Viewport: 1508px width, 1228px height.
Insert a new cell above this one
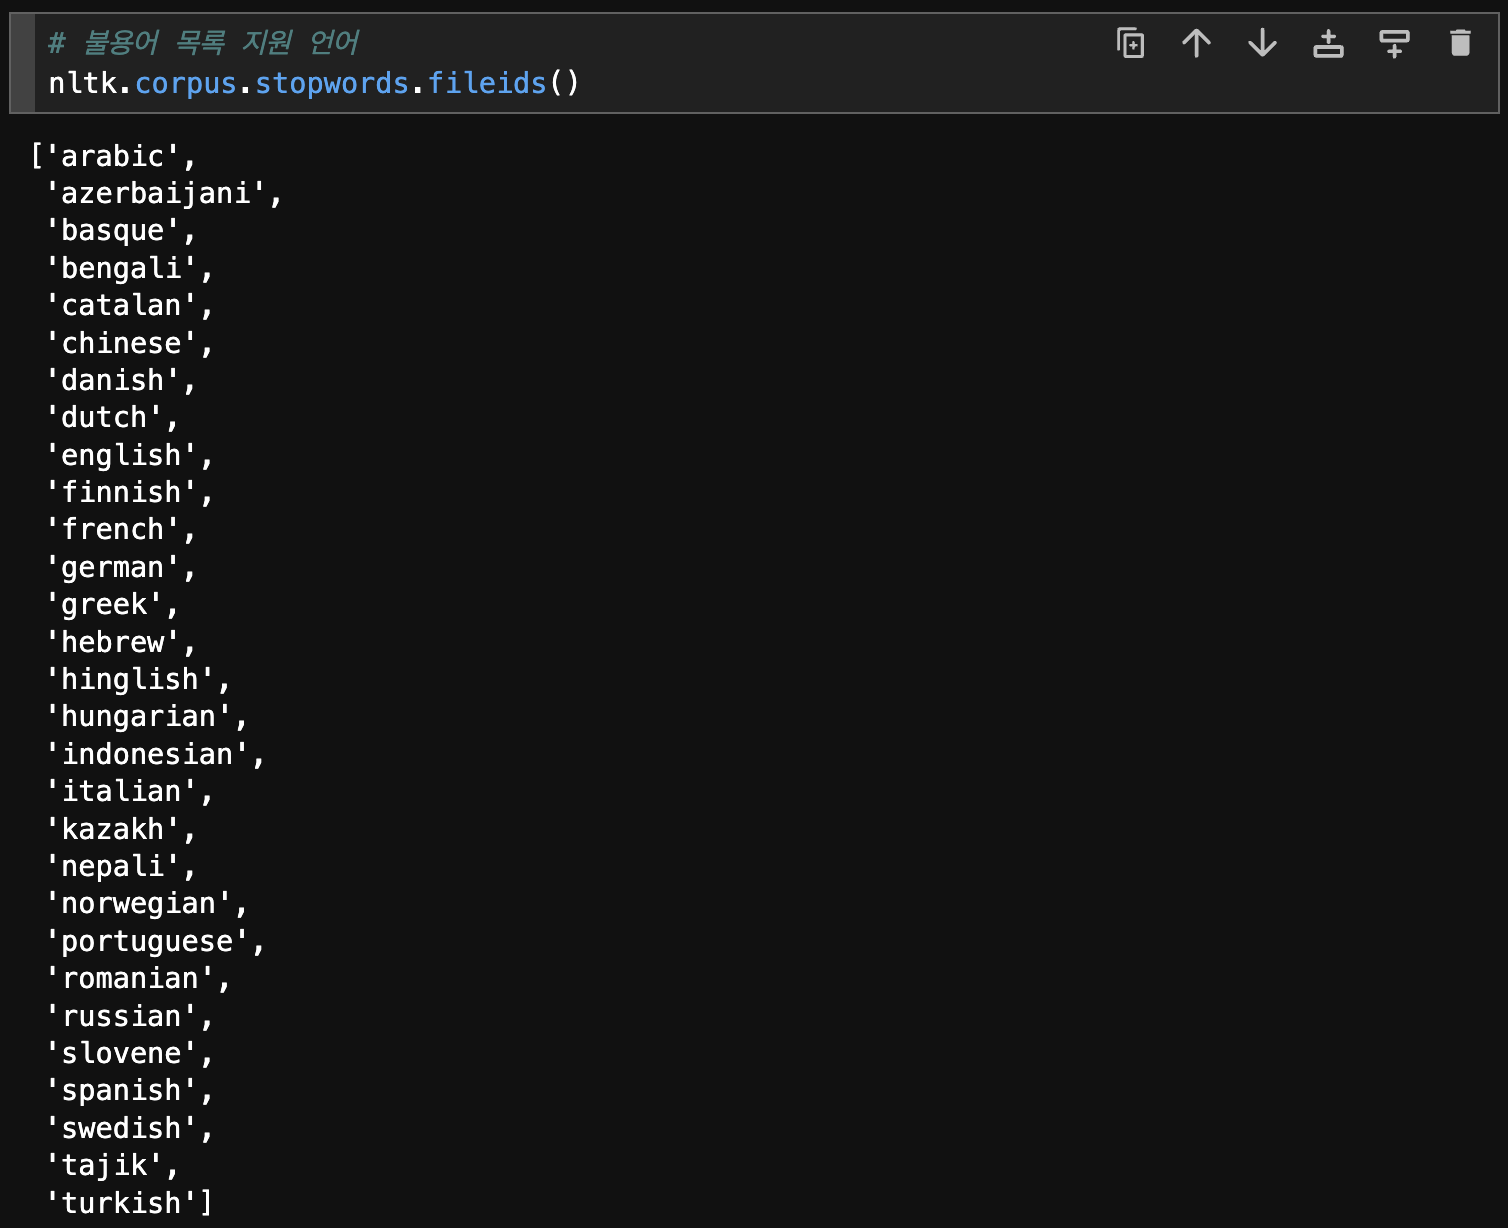click(x=1328, y=43)
